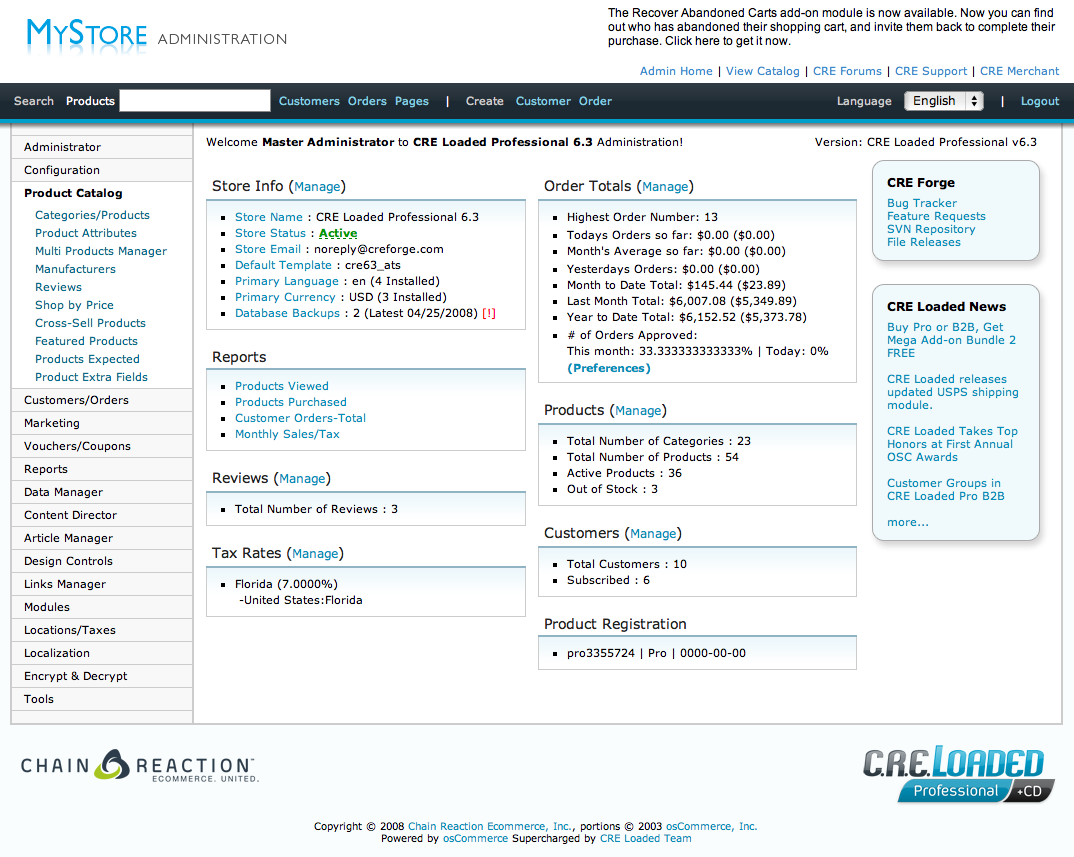The height and width of the screenshot is (857, 1074).
Task: Click more... in CRE Loaded News
Action: tap(908, 522)
